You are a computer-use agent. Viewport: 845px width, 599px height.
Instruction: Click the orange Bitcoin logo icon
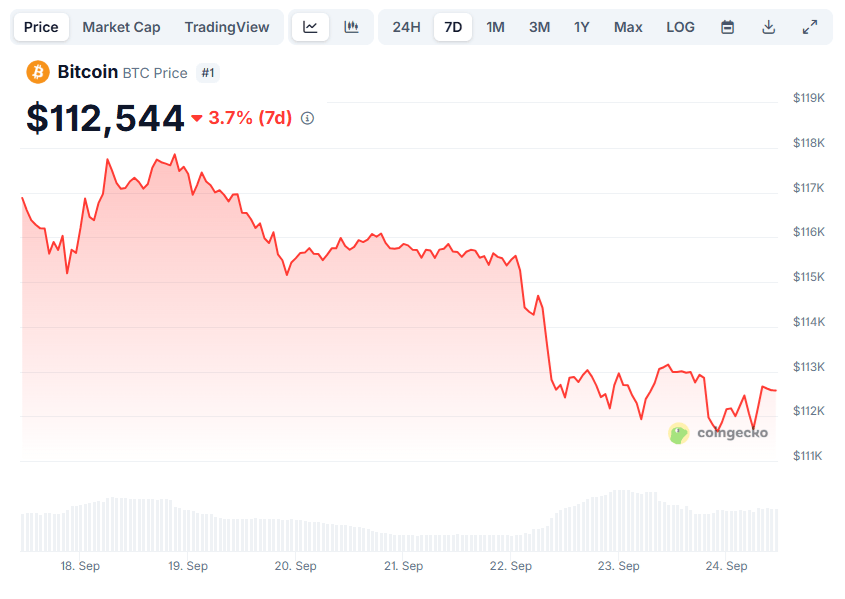click(x=38, y=72)
